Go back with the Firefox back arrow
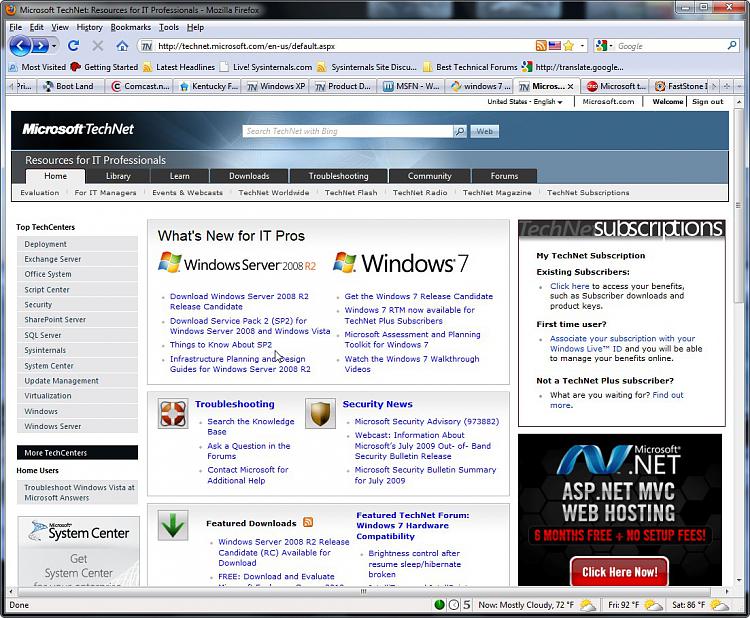 [20, 46]
